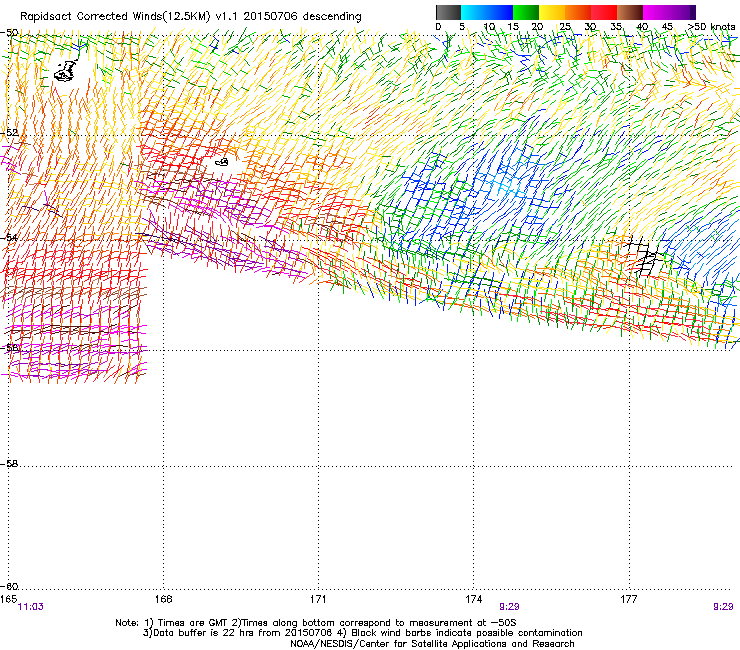Viewport: 740px width, 650px height.
Task: Choose the magenta-purple 40–50 knots legend segment
Action: point(669,12)
